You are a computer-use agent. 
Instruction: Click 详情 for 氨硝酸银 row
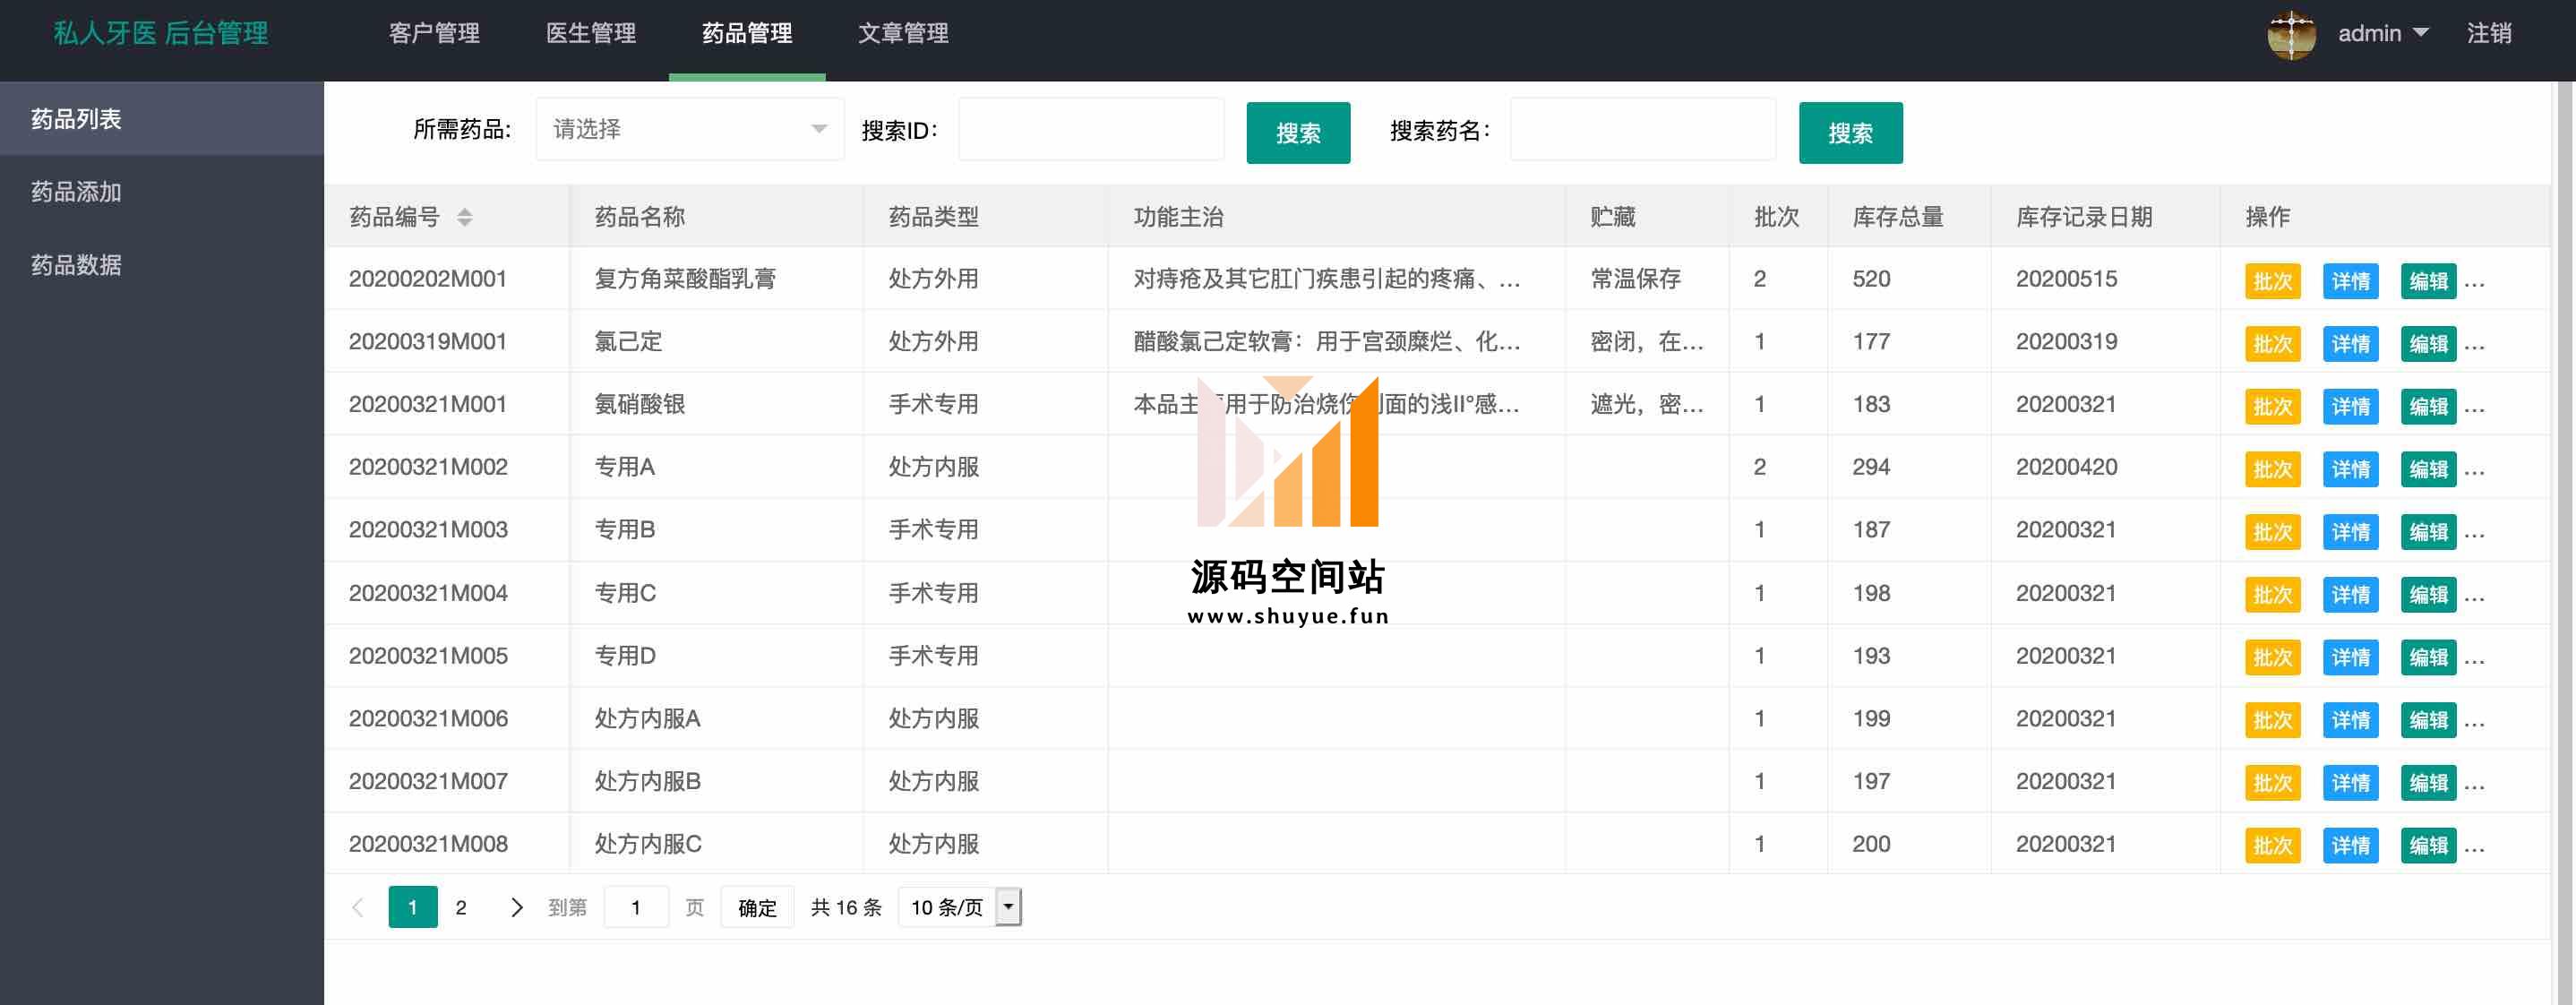point(2350,407)
